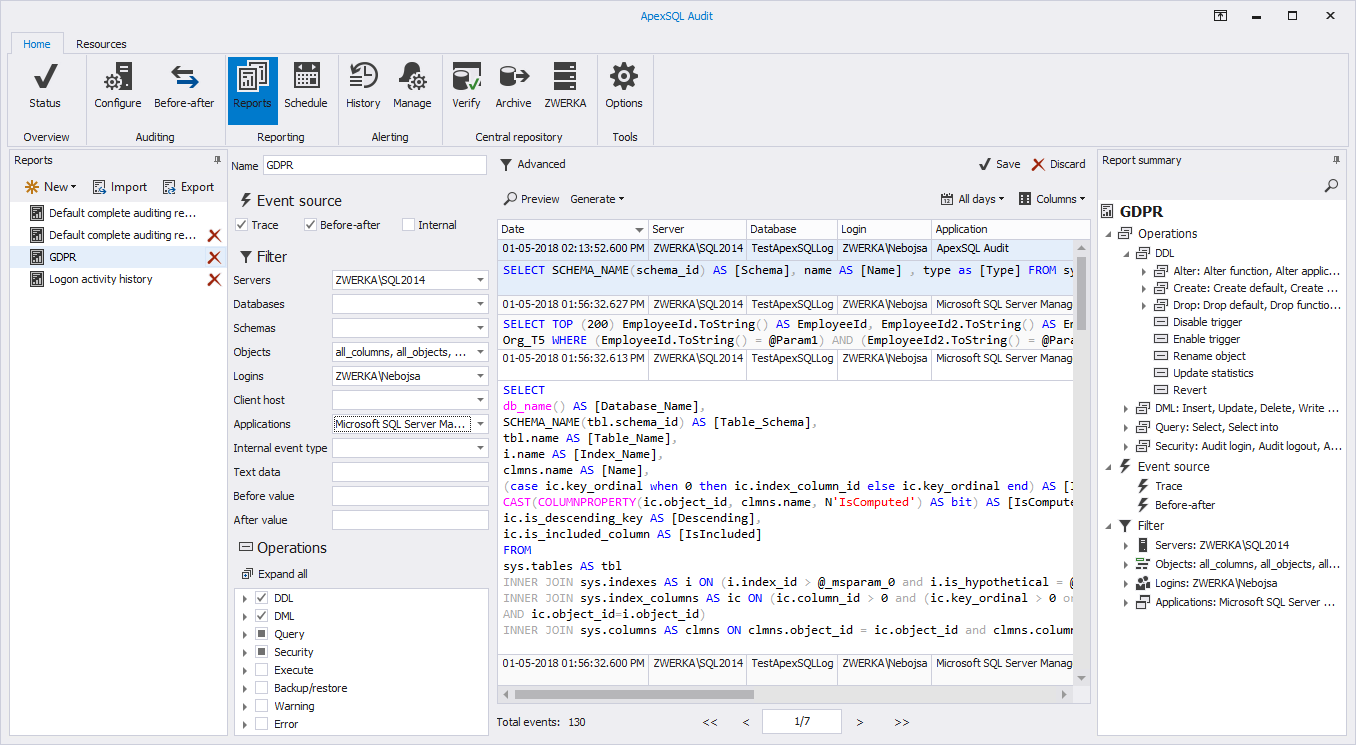Open the Objects filter dropdown
This screenshot has height=745, width=1356.
point(480,352)
